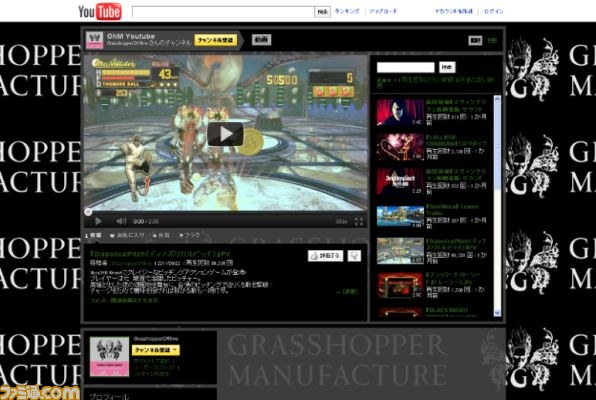The height and width of the screenshot is (400, 596).
Task: Open the 3rd Impact video thumbnail
Action: tap(400, 181)
